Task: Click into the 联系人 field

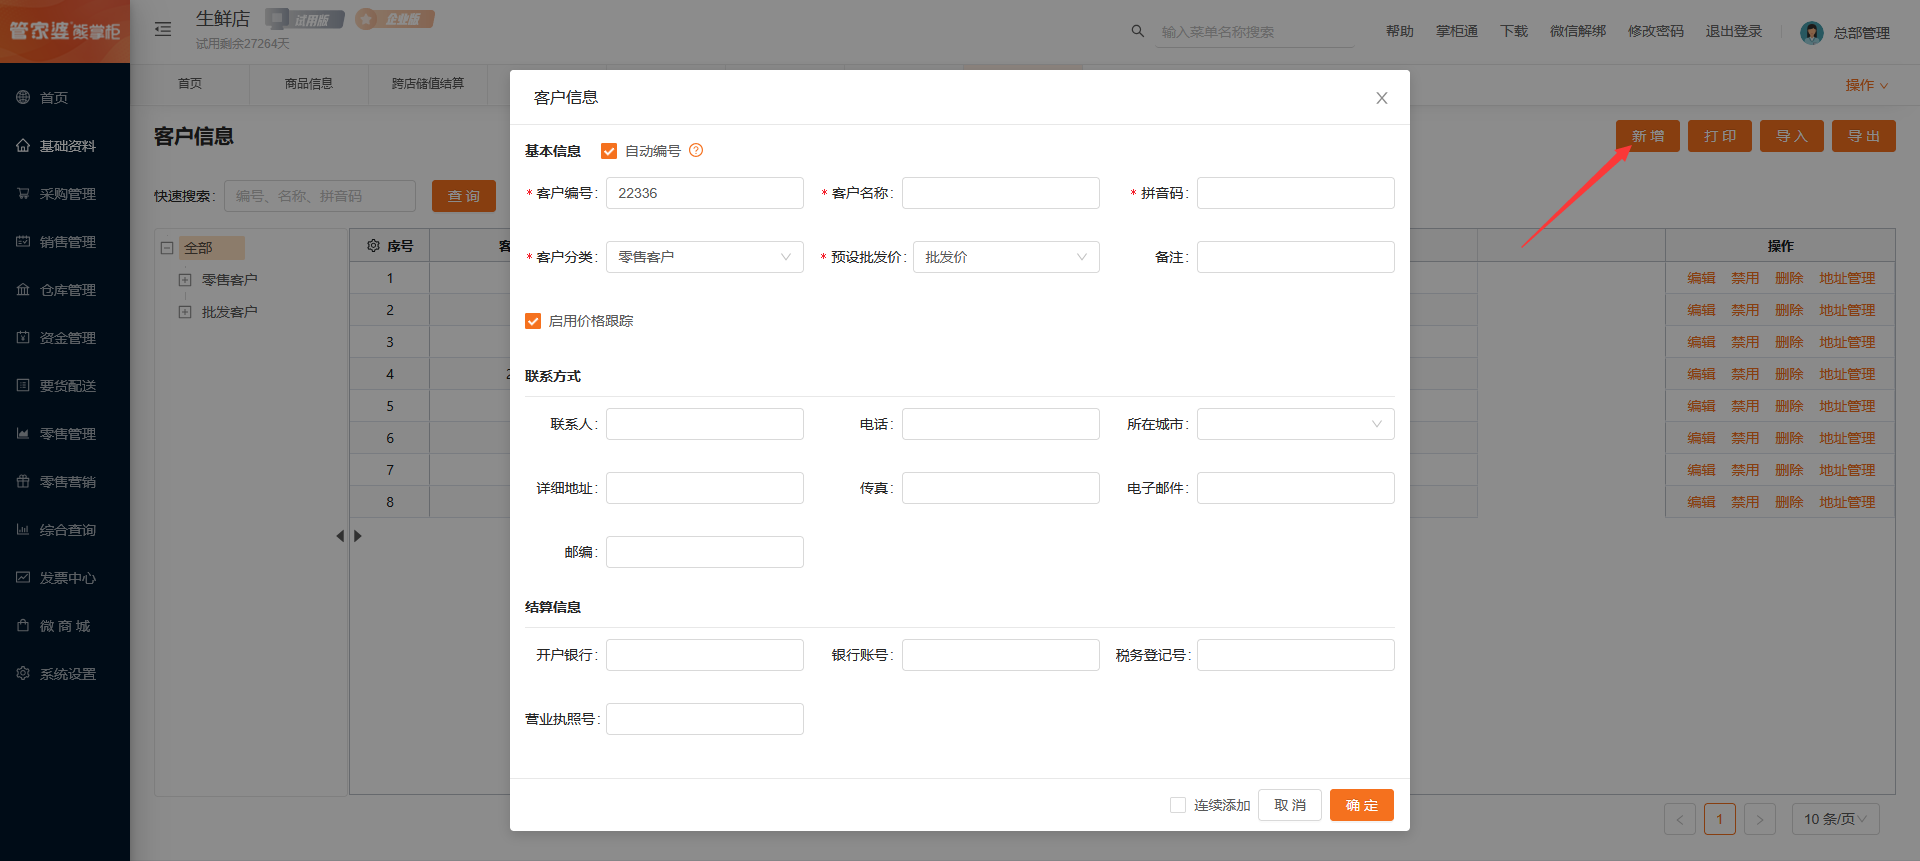Action: pos(705,424)
